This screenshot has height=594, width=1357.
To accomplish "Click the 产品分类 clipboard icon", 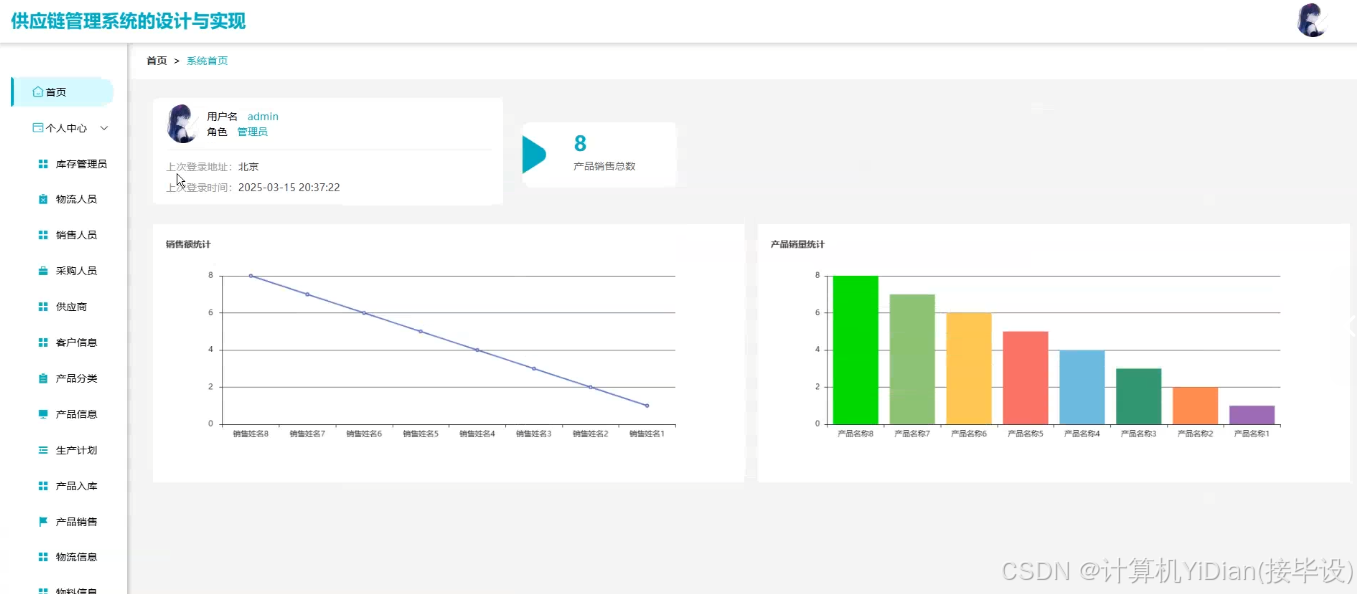I will 43,378.
